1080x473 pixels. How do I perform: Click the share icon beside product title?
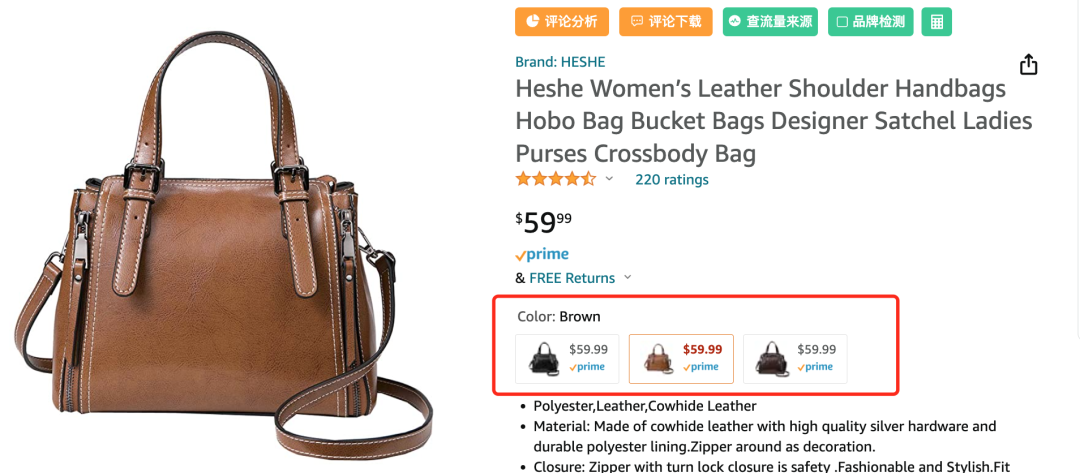point(1028,65)
